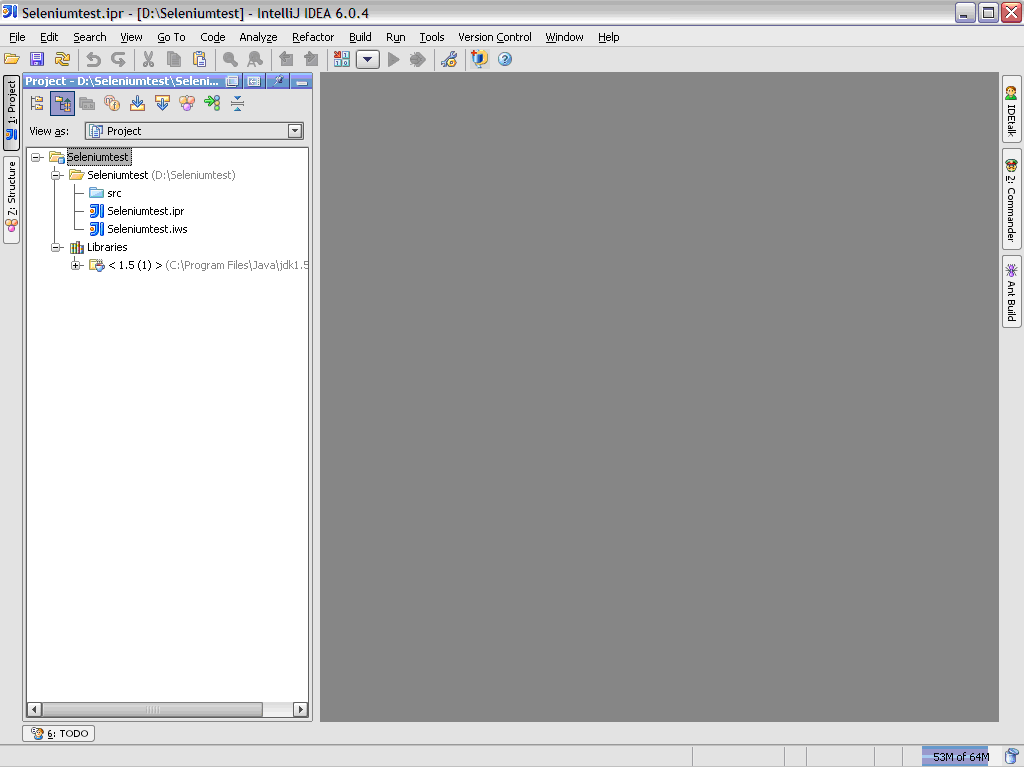Toggle the highlighted Show Modules button

[63, 103]
